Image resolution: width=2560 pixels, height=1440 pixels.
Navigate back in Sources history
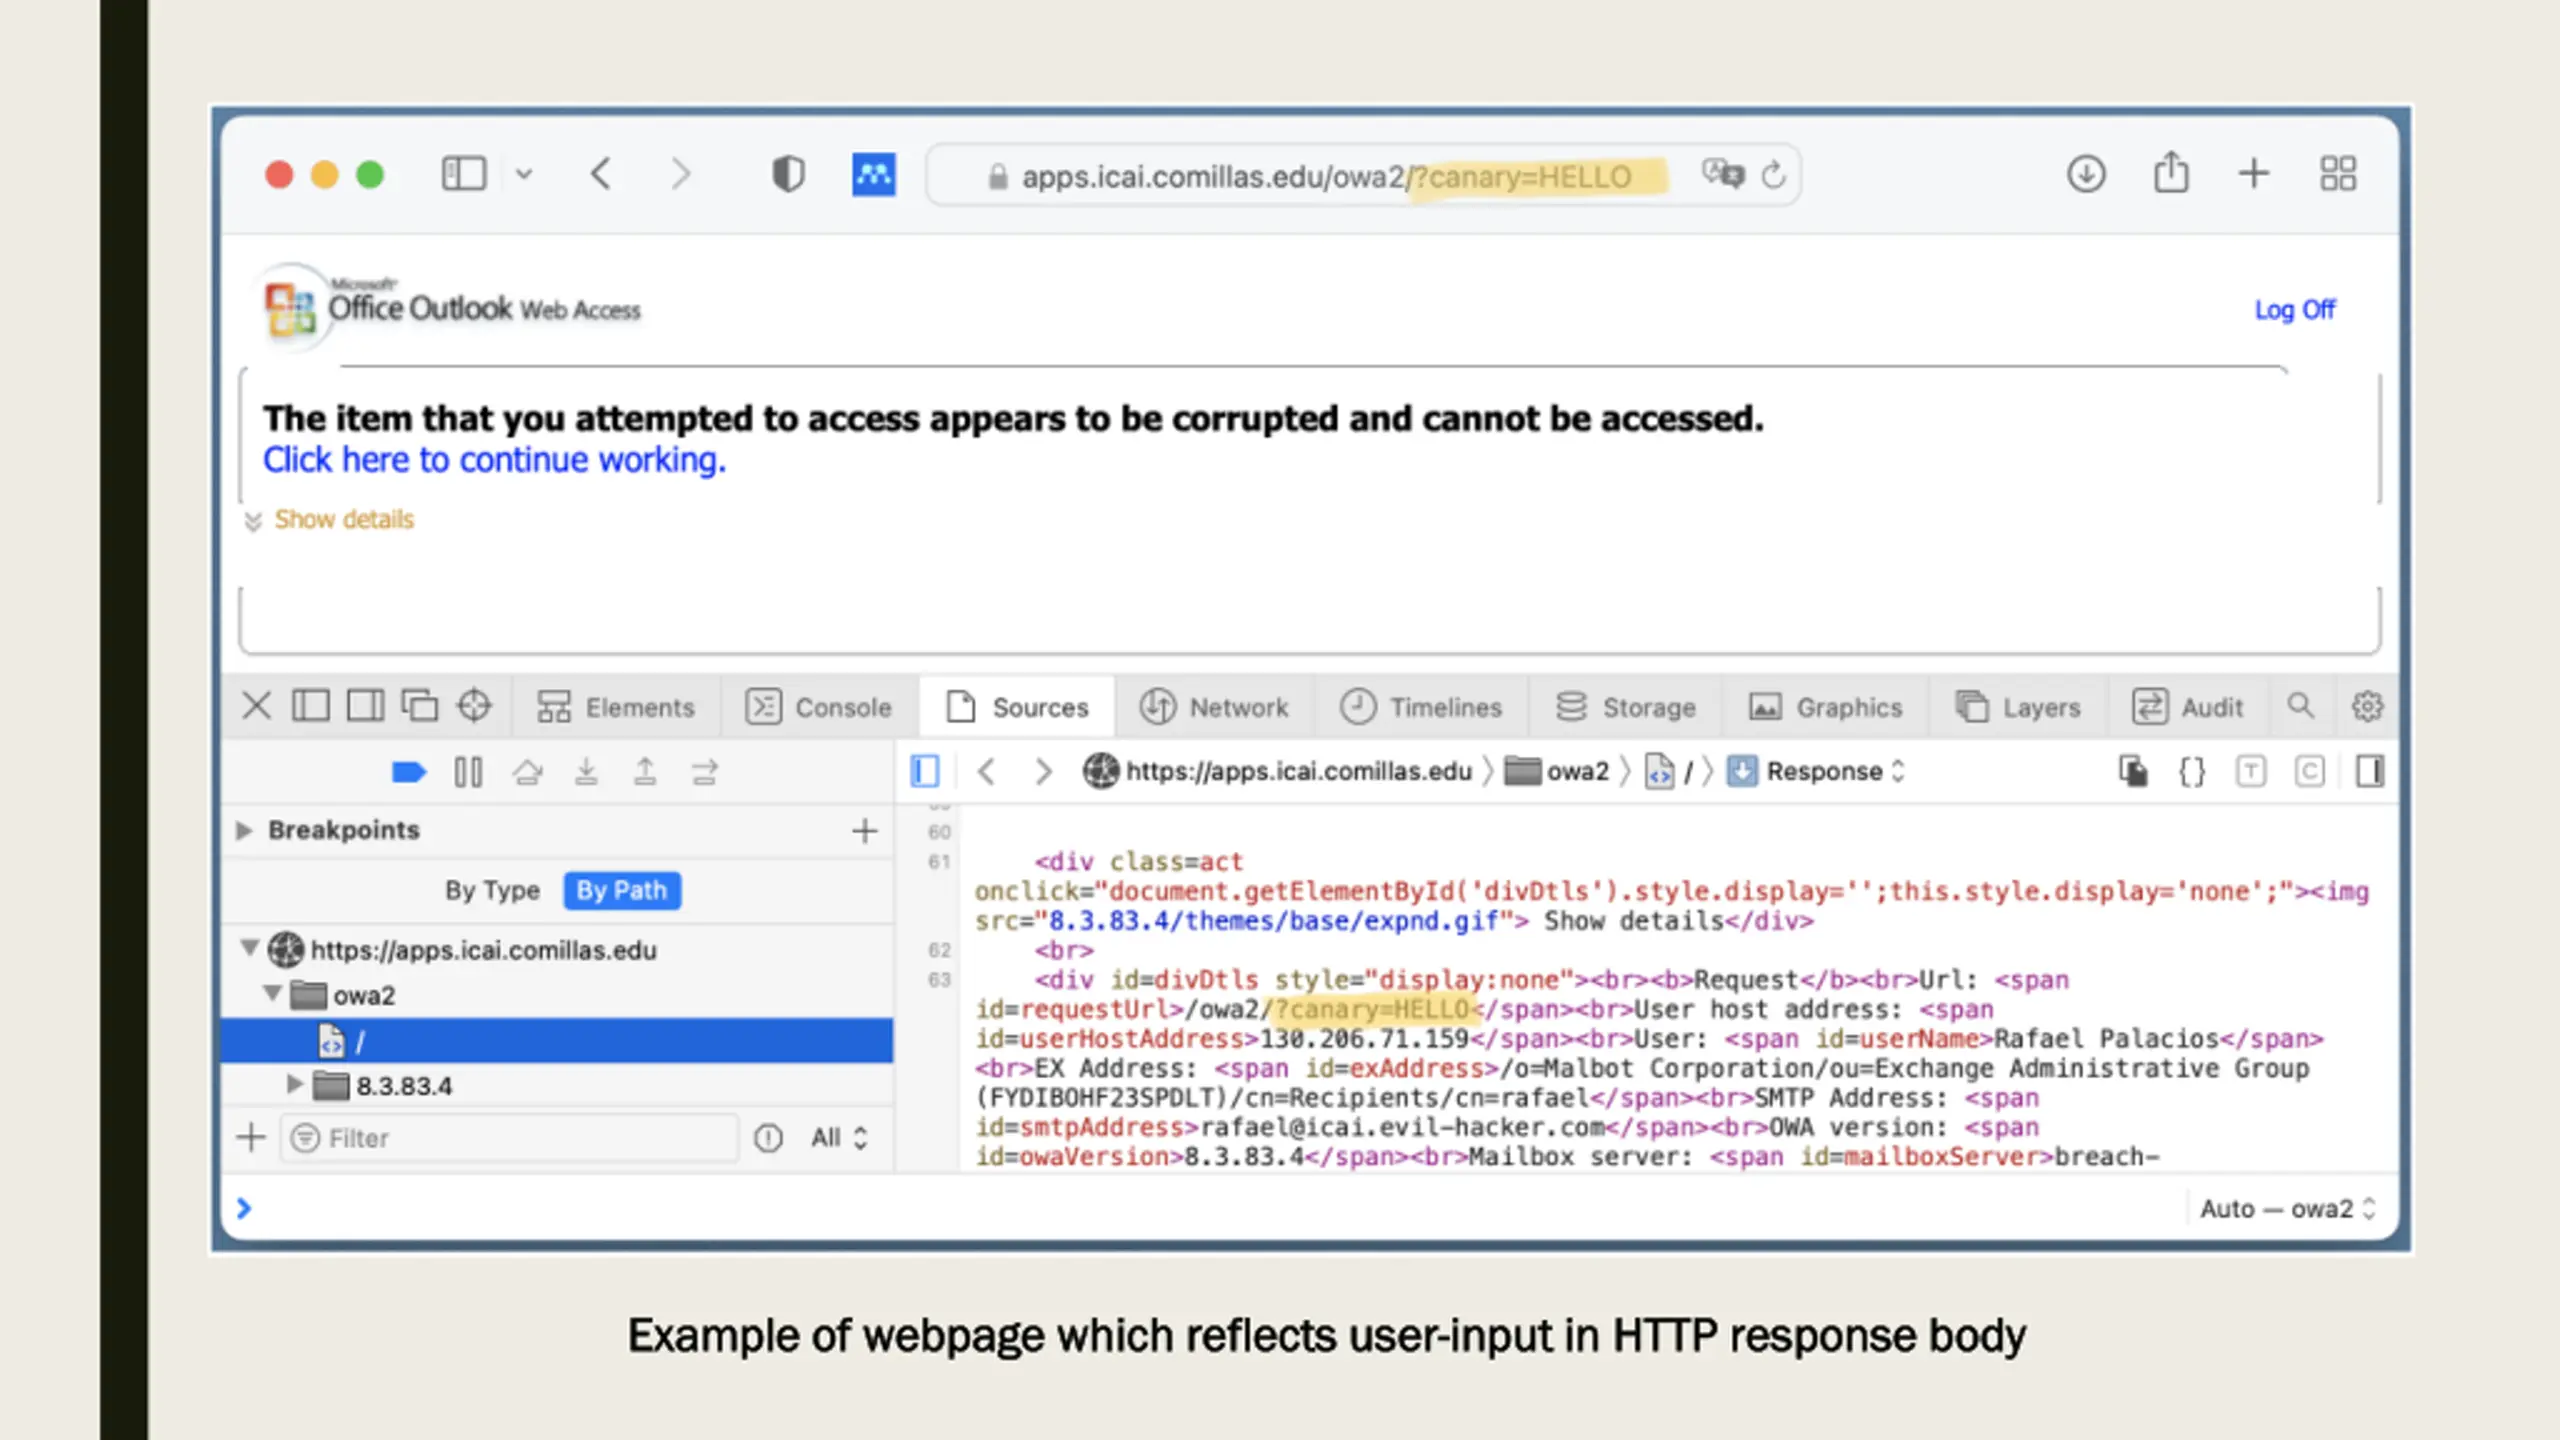pyautogui.click(x=986, y=771)
